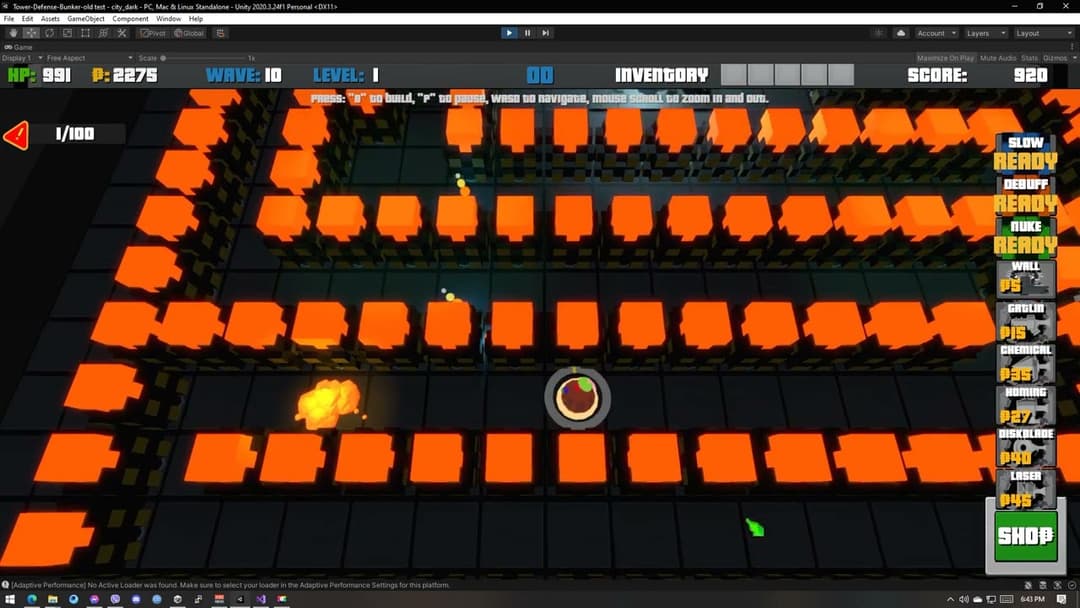The height and width of the screenshot is (608, 1080).
Task: Toggle Maximize On Play
Action: pos(944,57)
